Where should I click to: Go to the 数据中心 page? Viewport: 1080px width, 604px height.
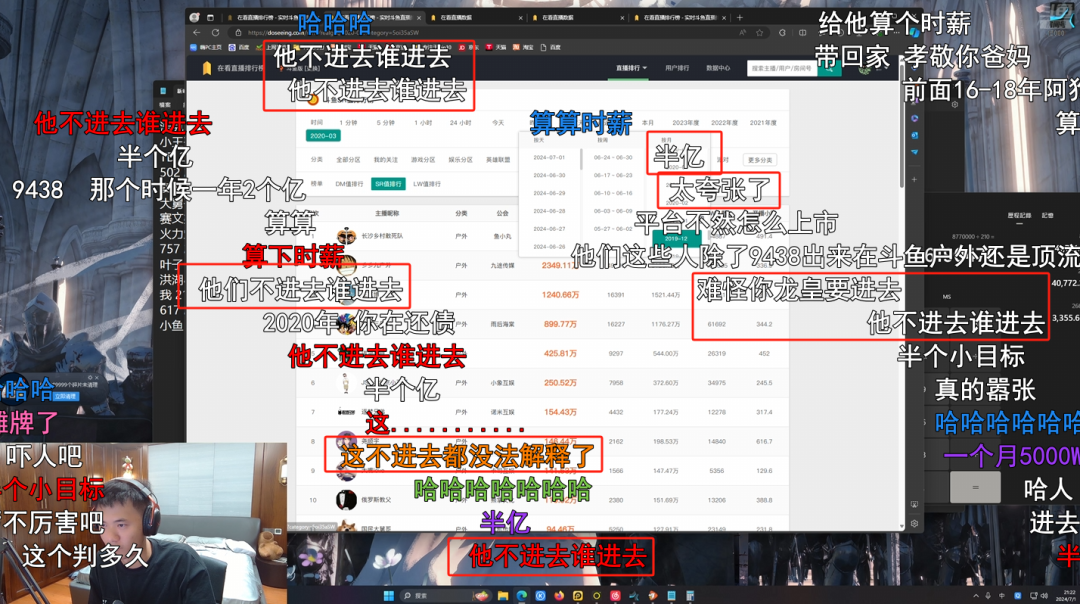[718, 68]
